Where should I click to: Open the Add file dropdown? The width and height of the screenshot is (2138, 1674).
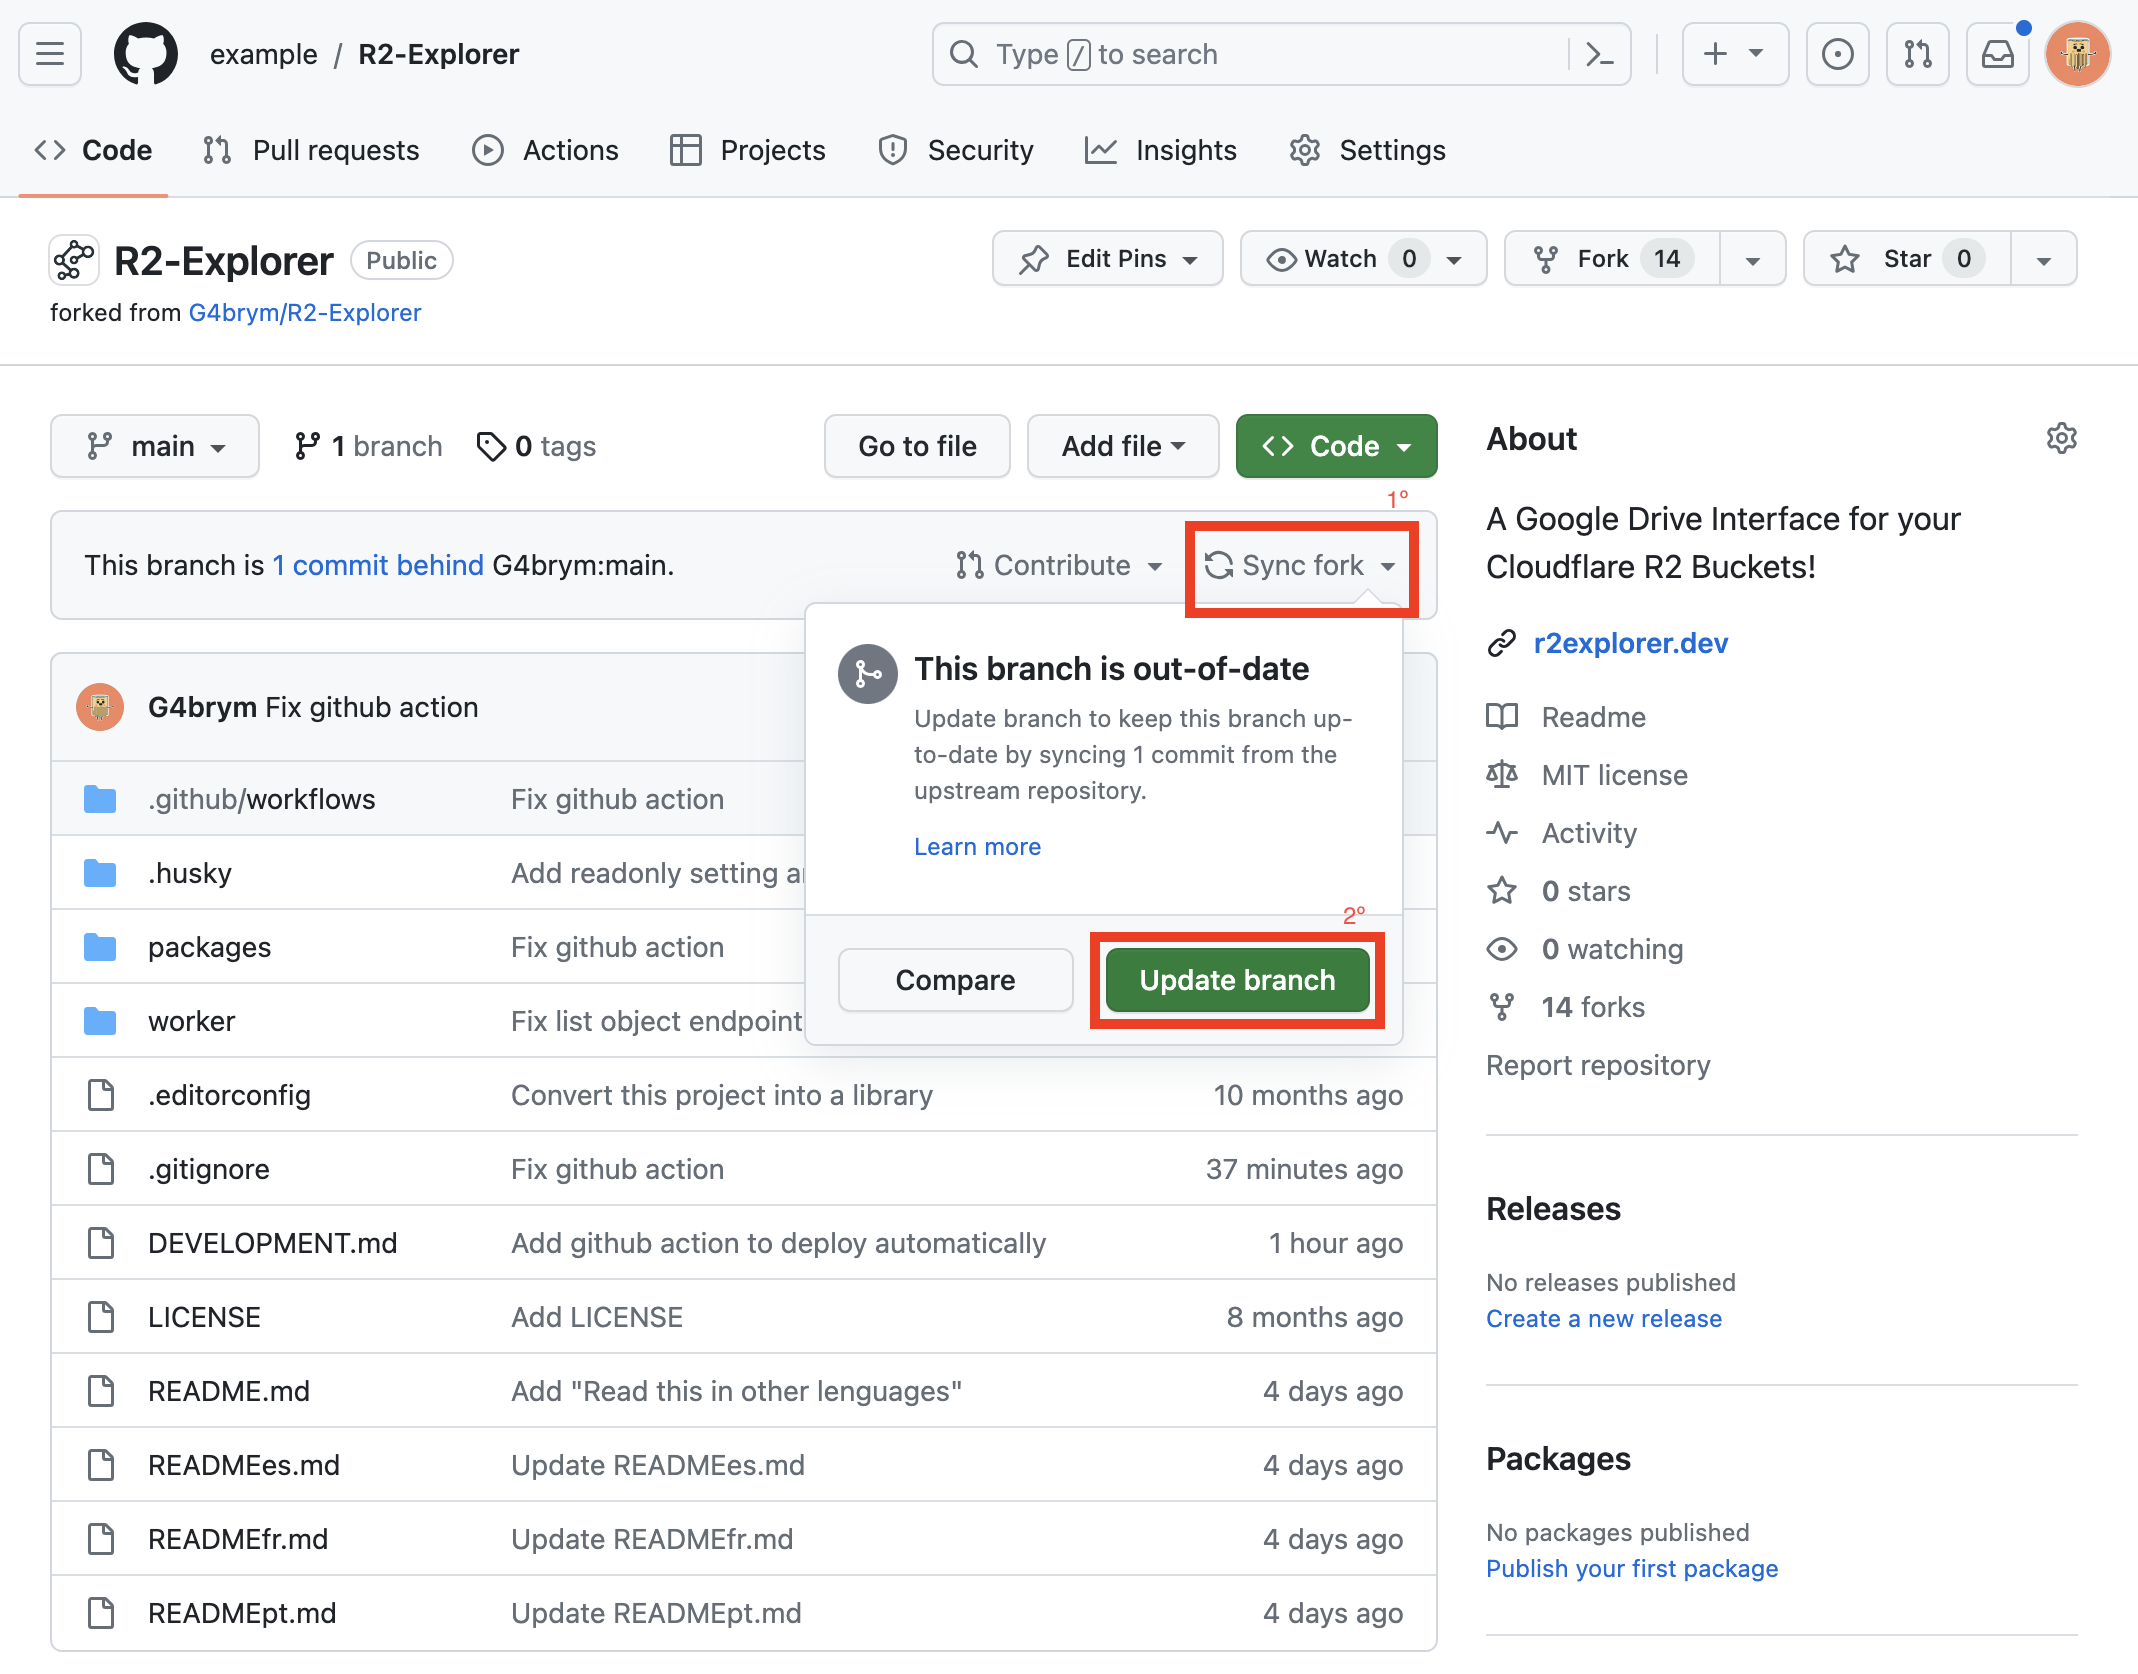[x=1123, y=446]
